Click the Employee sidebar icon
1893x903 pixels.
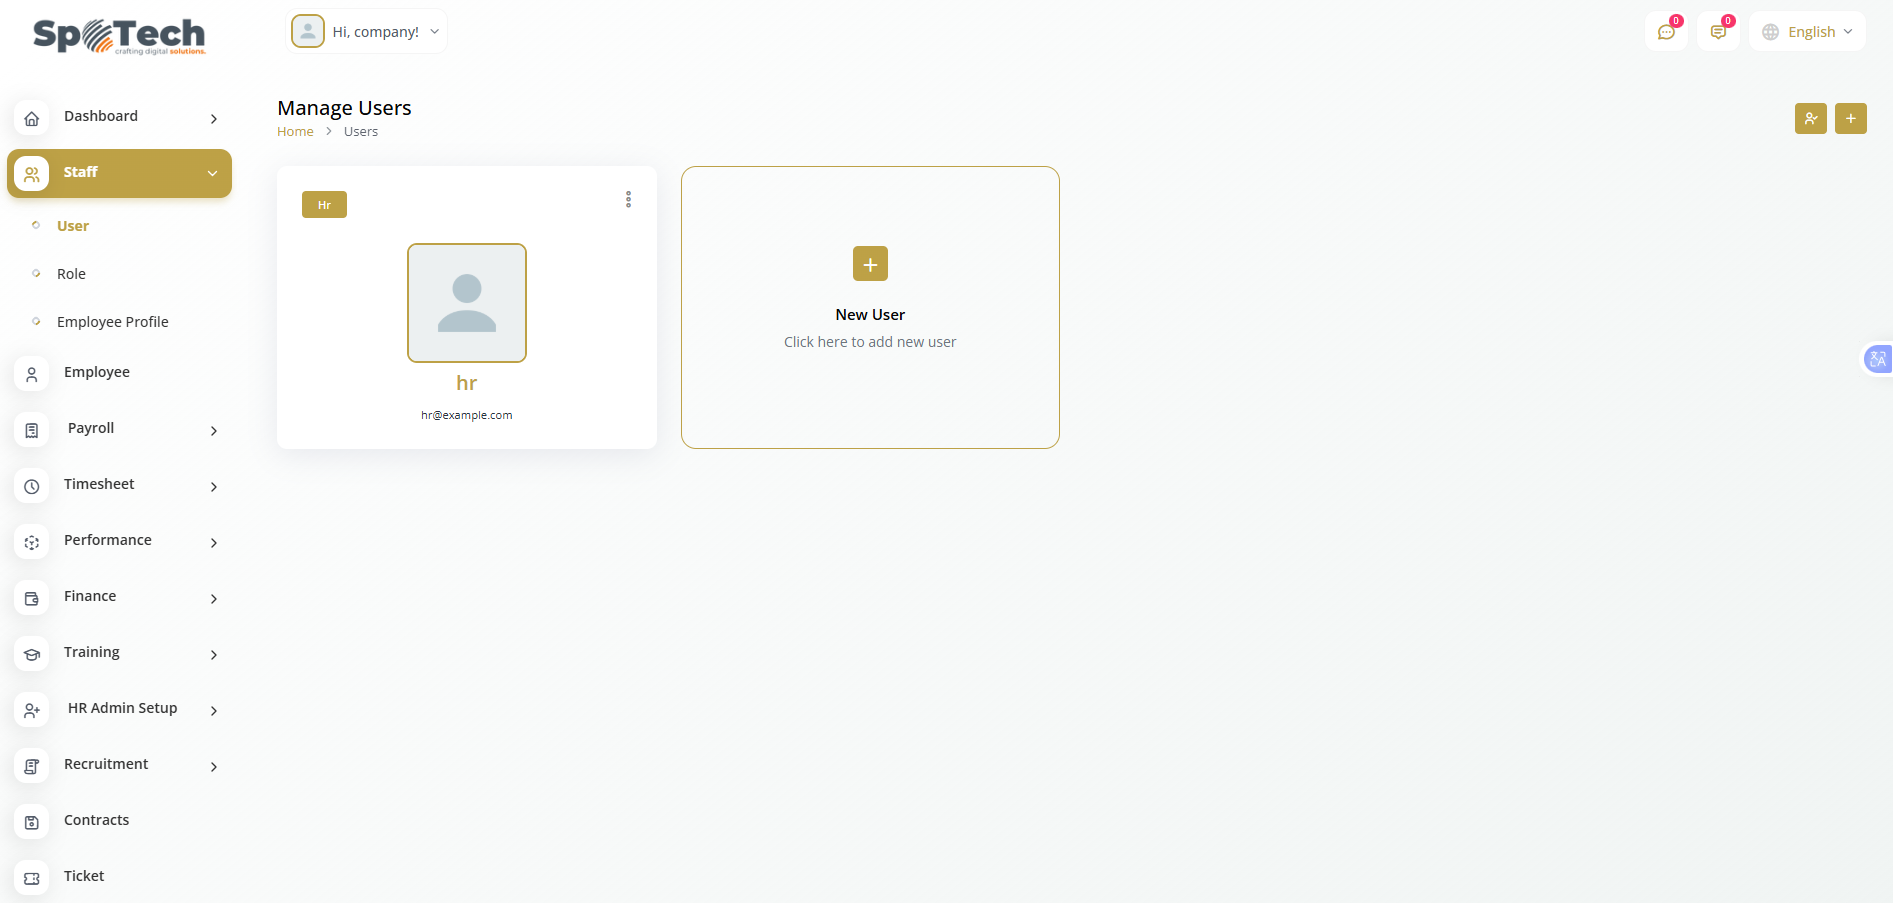click(32, 374)
